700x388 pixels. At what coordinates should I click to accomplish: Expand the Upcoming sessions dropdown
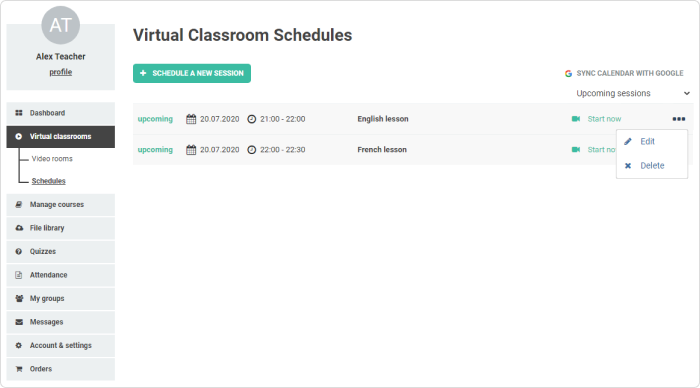click(x=633, y=93)
